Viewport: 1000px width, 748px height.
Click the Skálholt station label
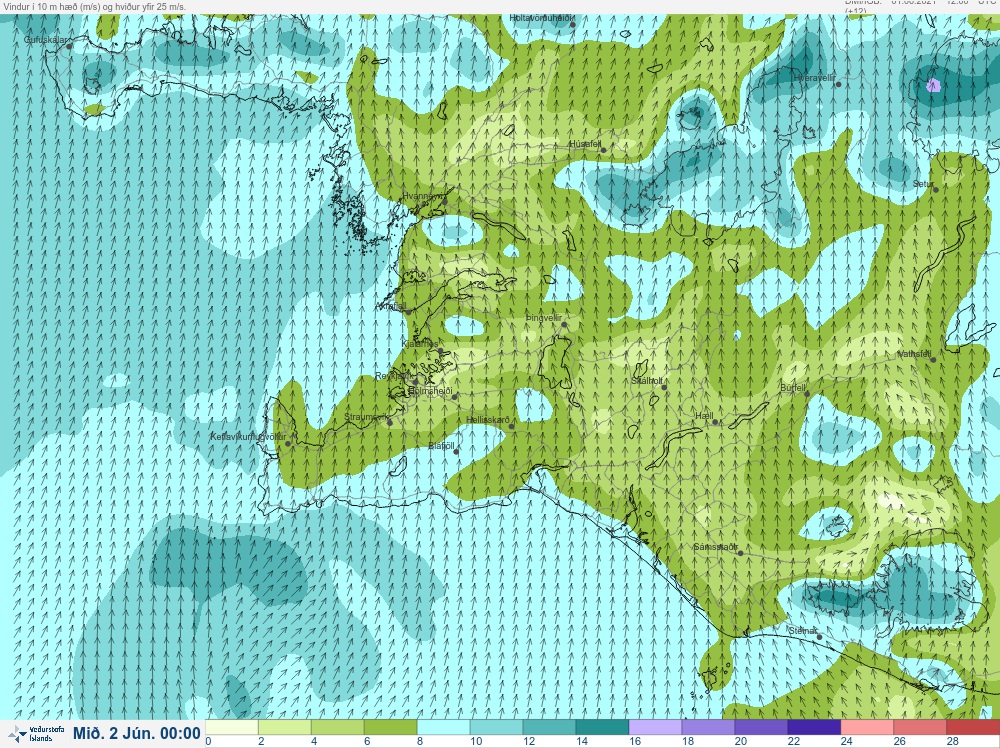point(647,381)
